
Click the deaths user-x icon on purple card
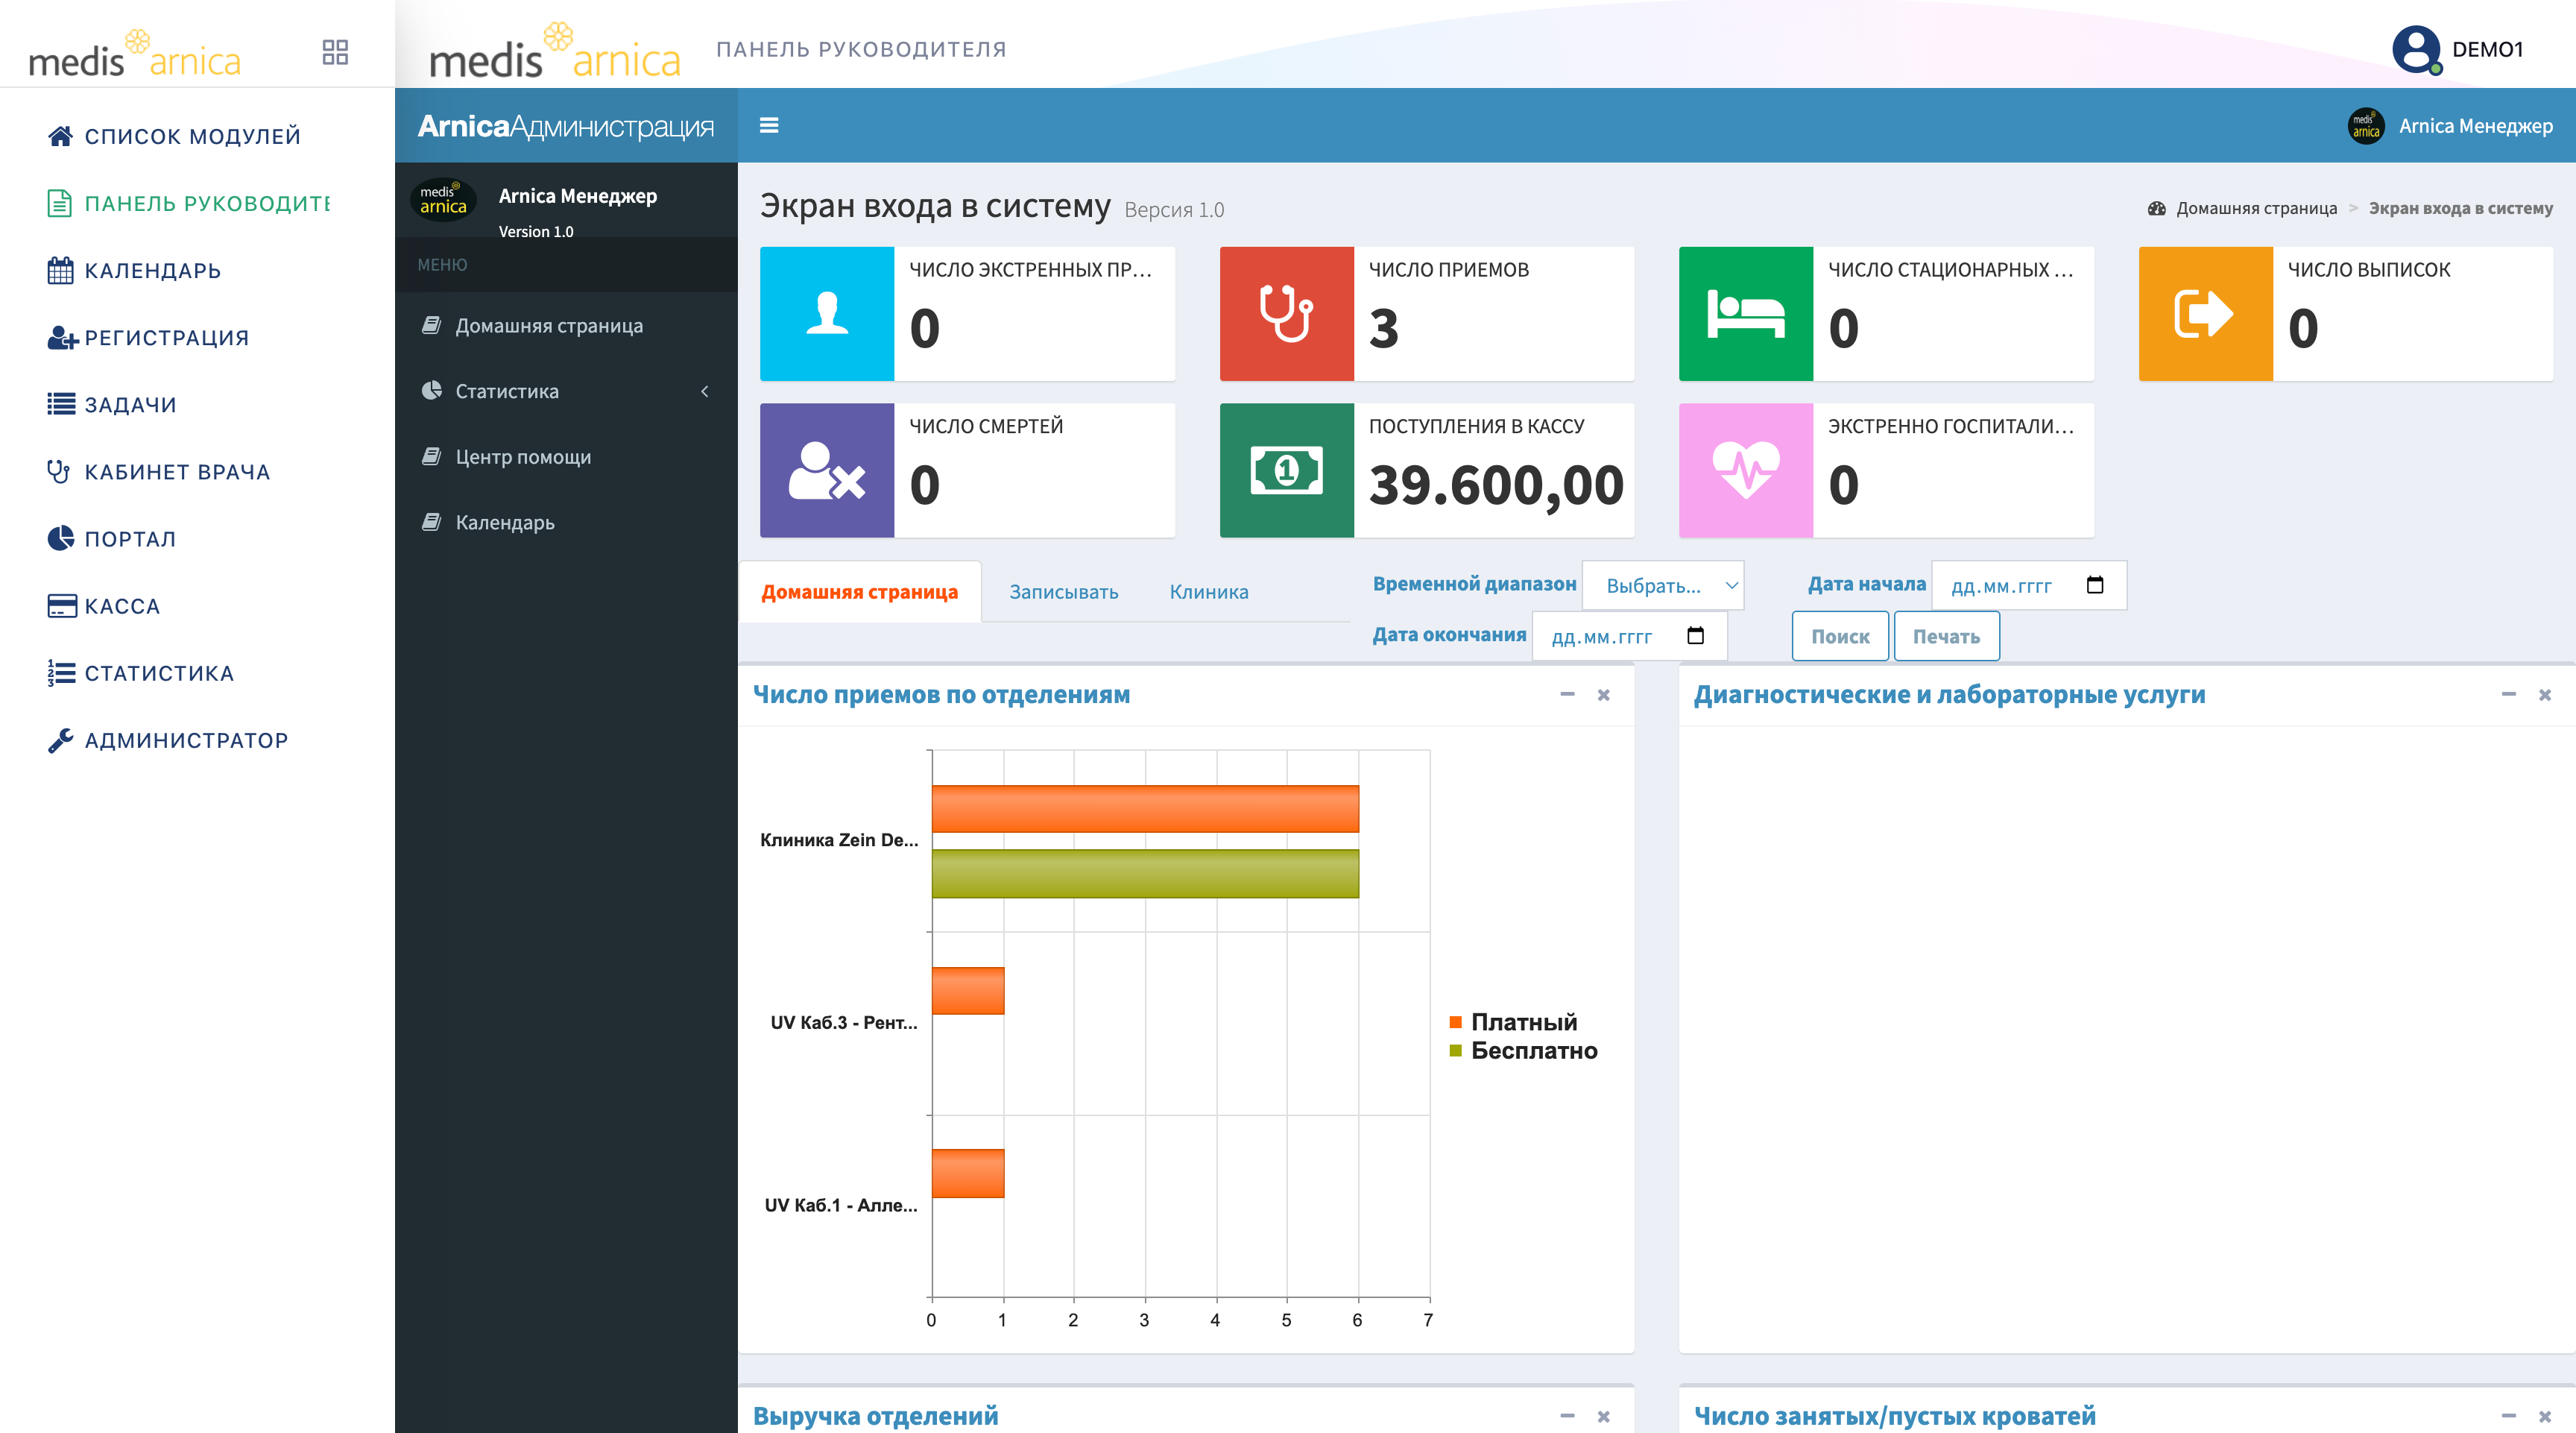click(x=827, y=470)
